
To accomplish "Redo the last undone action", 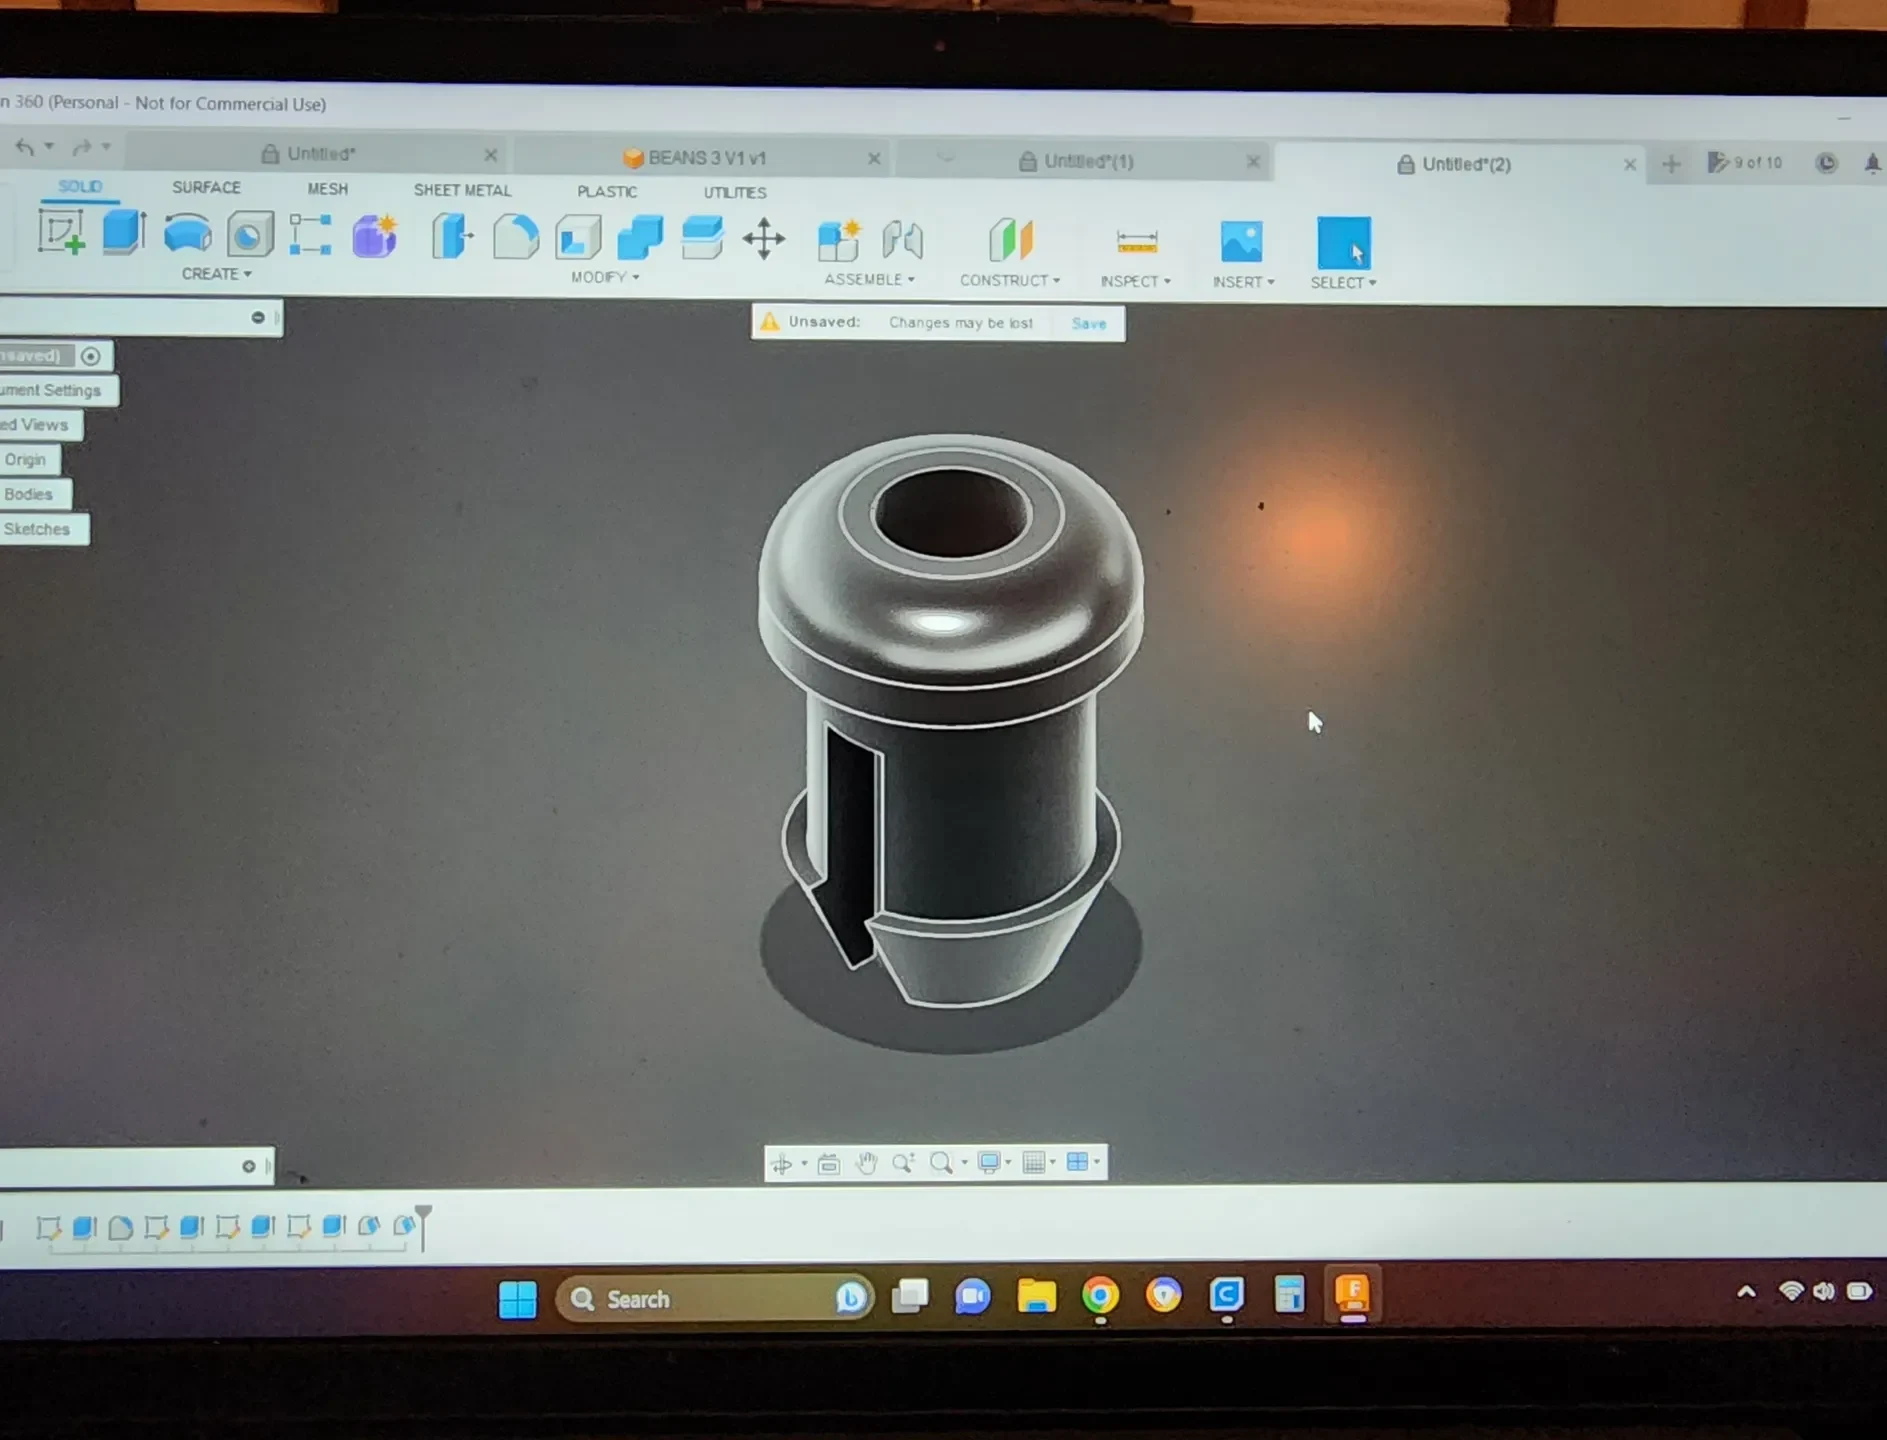I will pyautogui.click(x=82, y=148).
